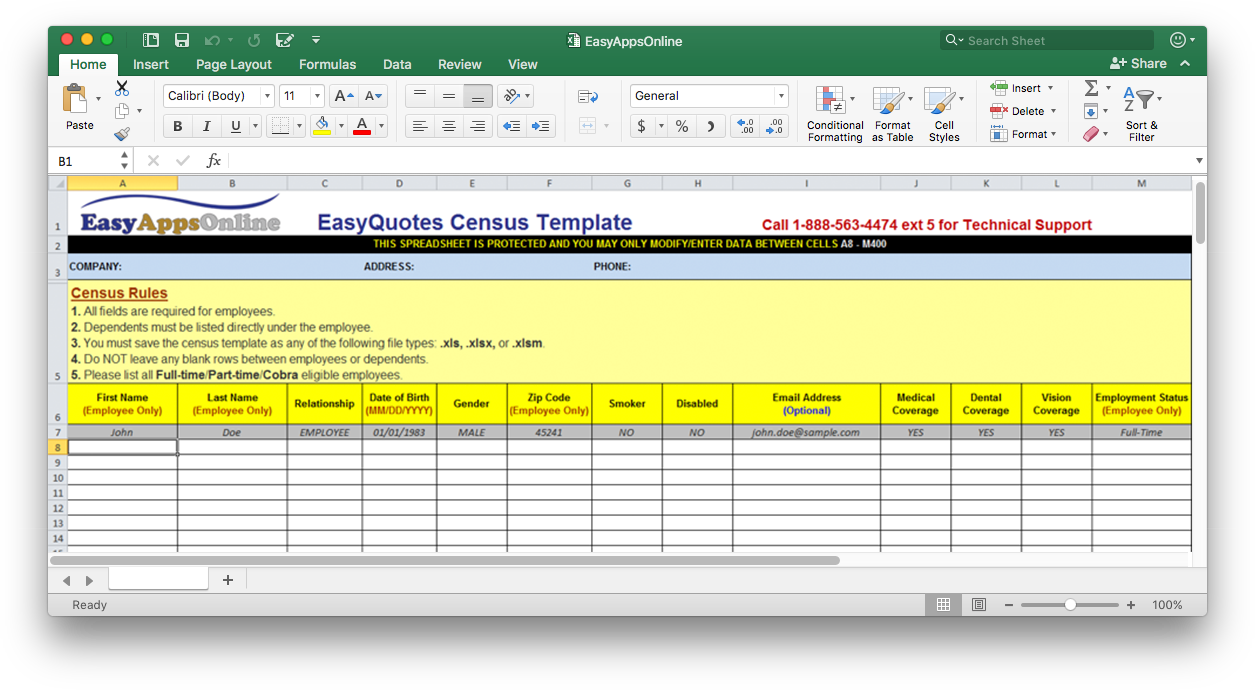The image size is (1255, 690).
Task: Click the red font color swatch
Action: point(362,126)
